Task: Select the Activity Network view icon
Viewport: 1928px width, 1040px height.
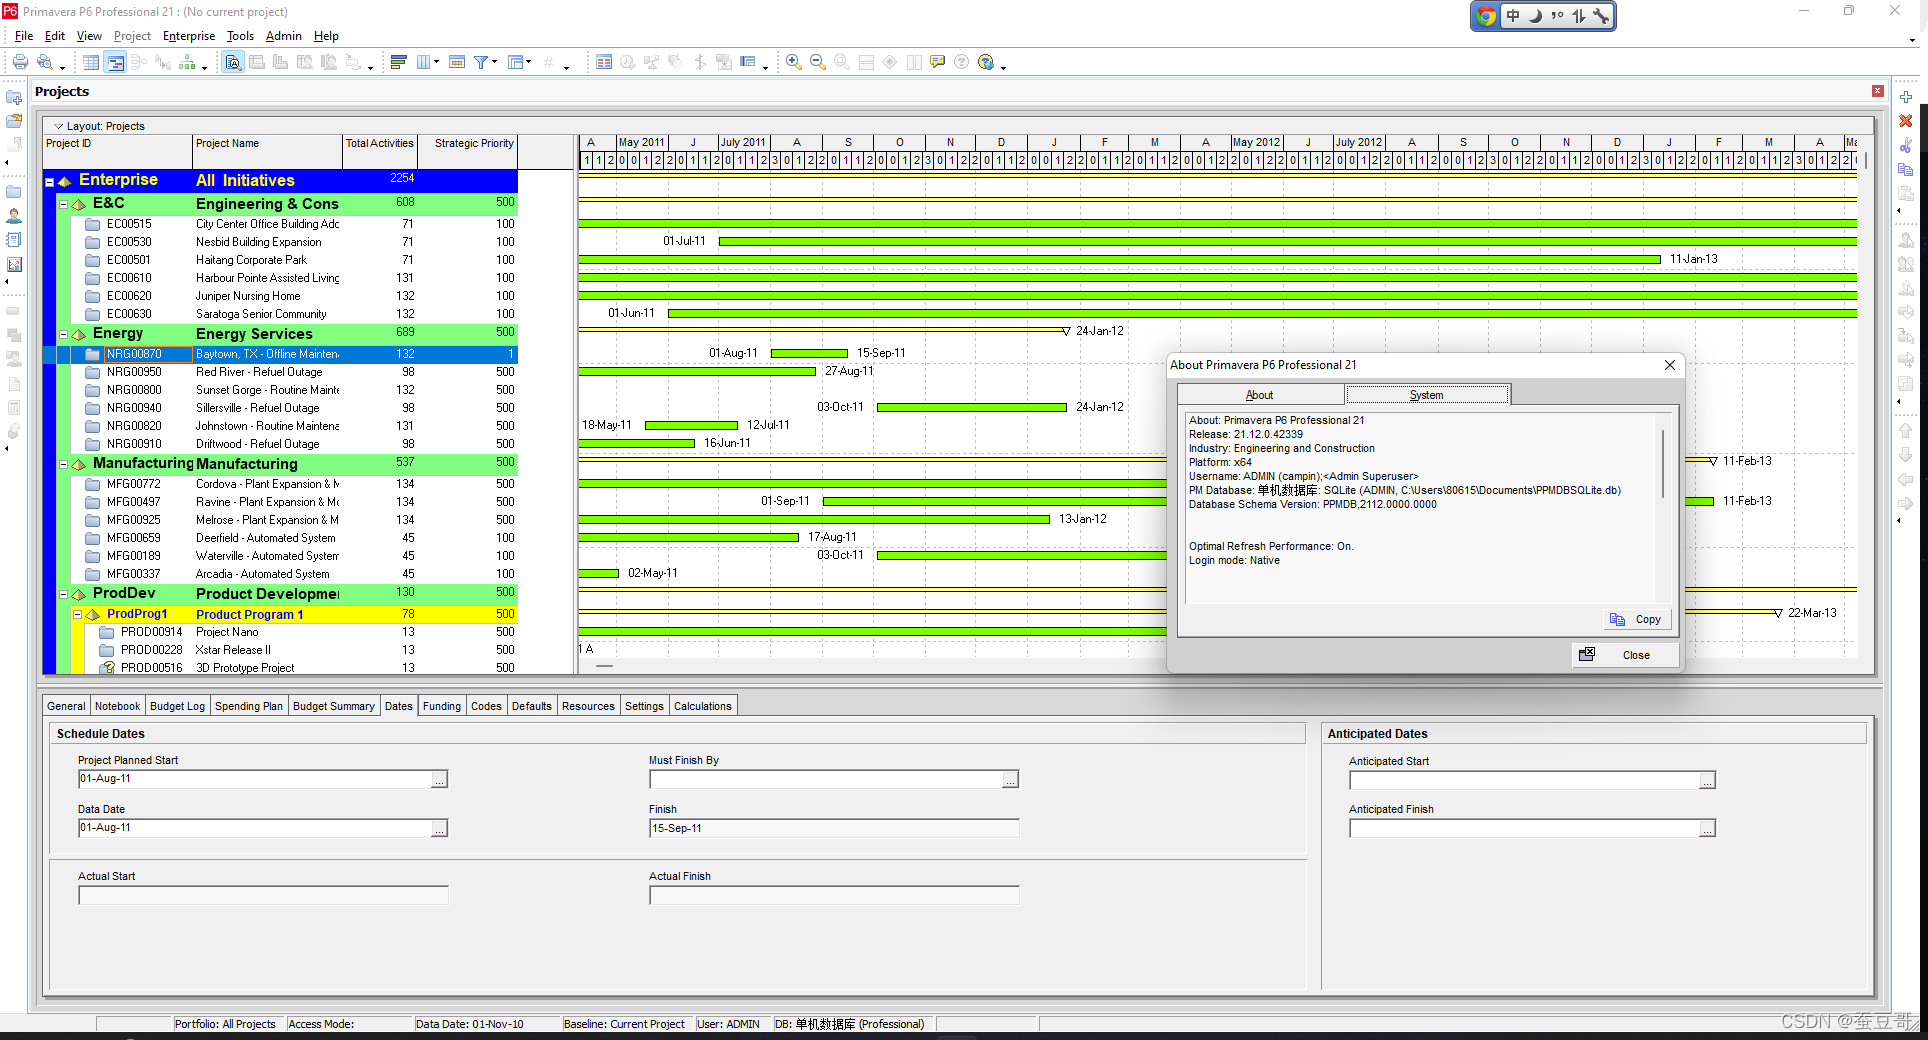Action: tap(137, 61)
